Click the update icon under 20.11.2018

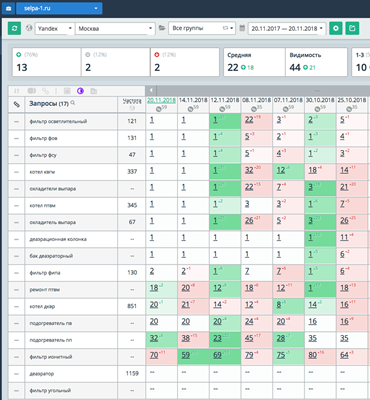158,108
